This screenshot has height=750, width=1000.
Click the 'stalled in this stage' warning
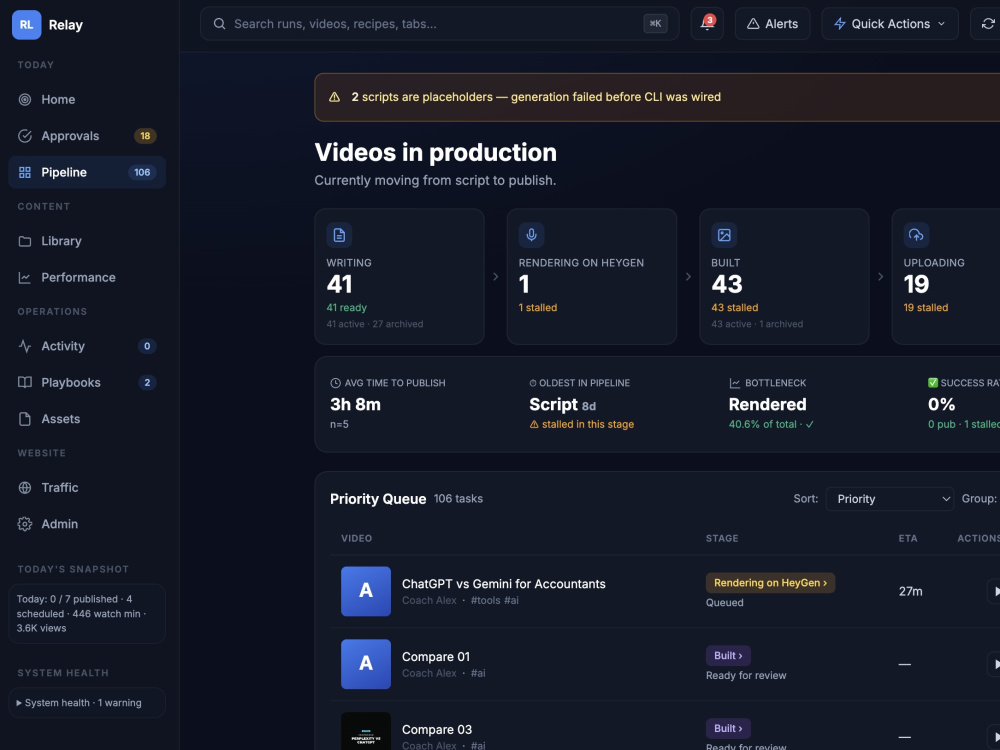click(x=582, y=424)
